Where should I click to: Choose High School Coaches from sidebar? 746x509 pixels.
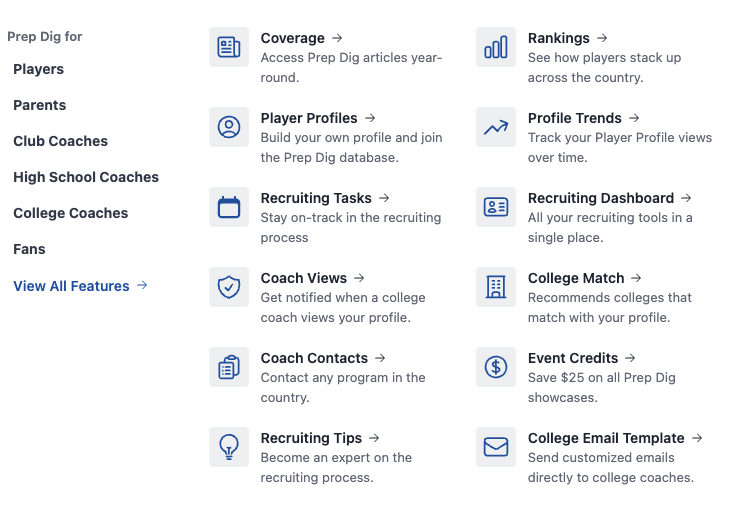point(86,177)
